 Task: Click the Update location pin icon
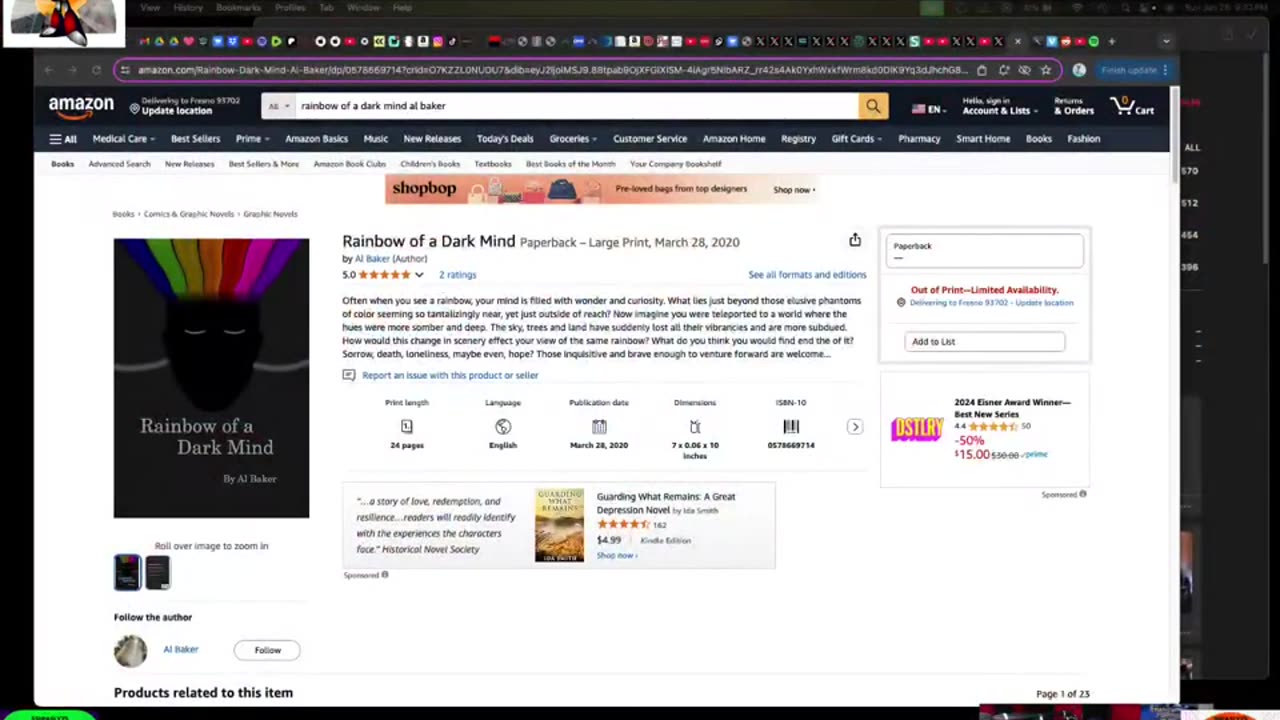[134, 107]
